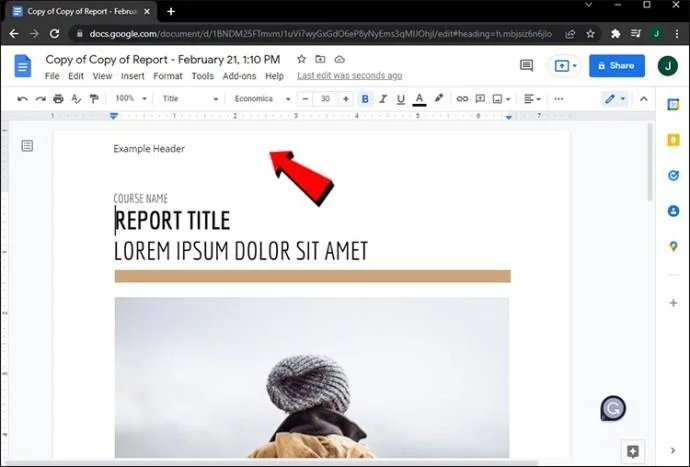
Task: Open the text alignment dropdown
Action: point(532,99)
